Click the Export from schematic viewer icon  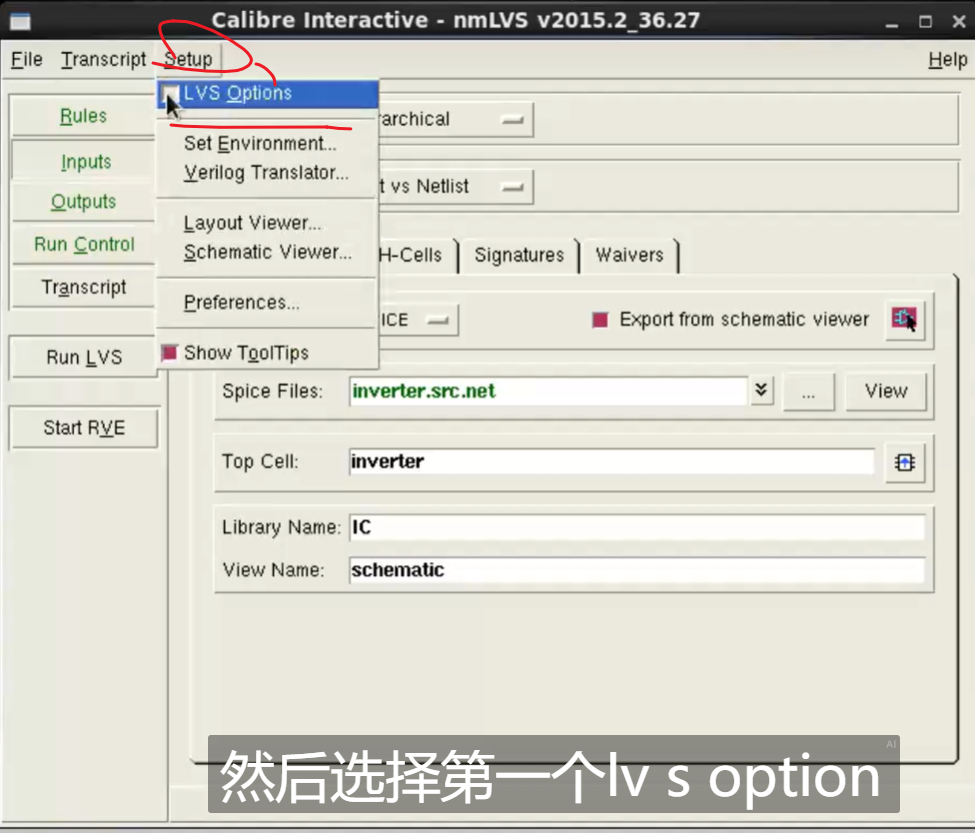tap(903, 319)
